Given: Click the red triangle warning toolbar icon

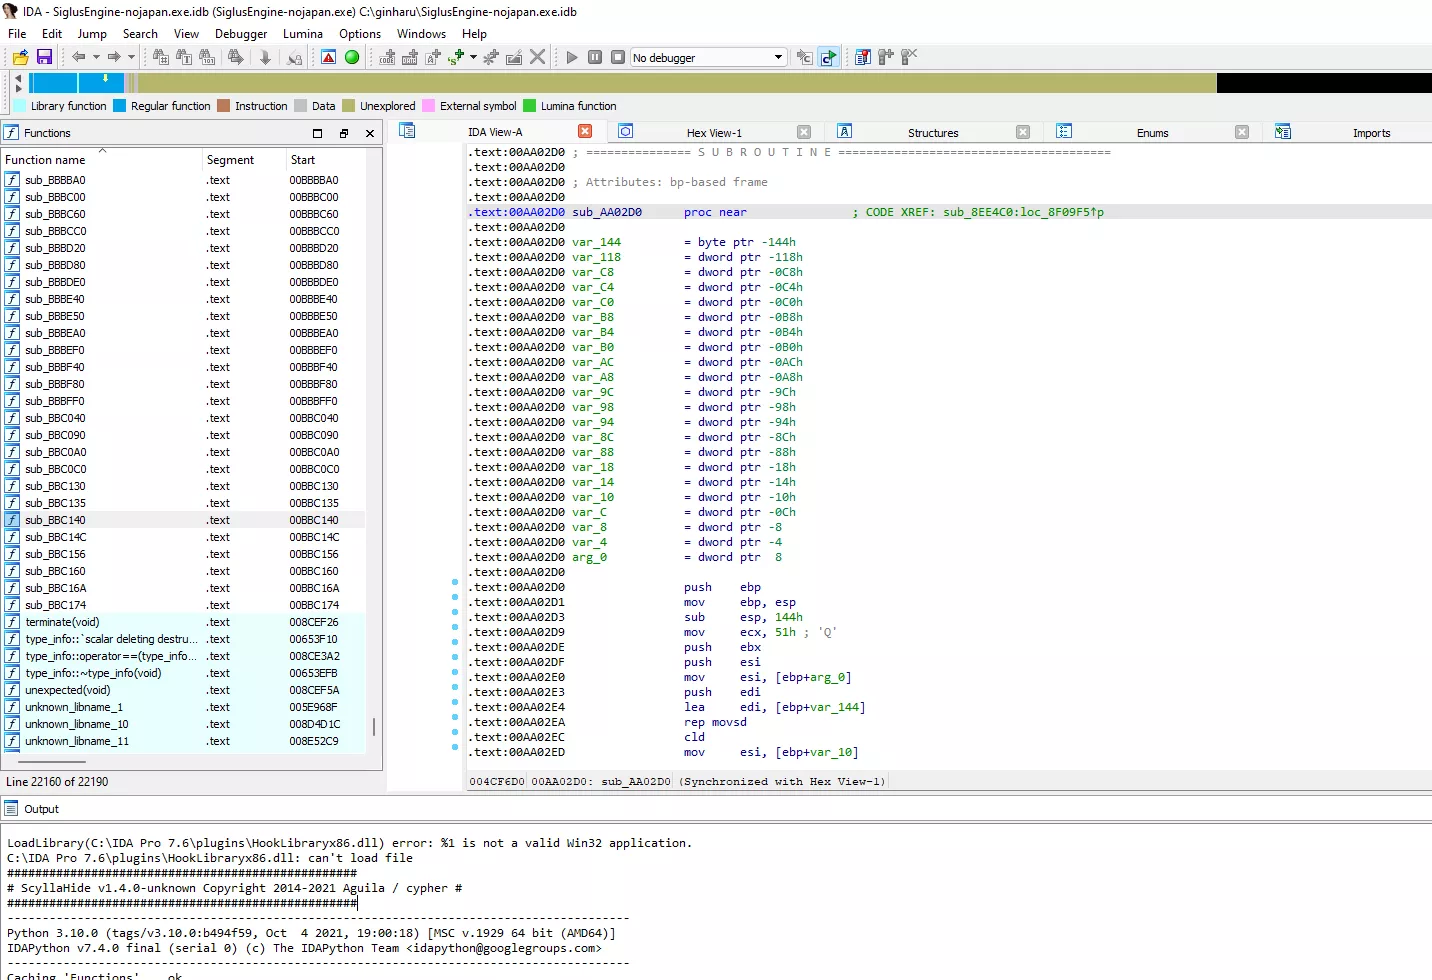Looking at the screenshot, I should pos(328,57).
